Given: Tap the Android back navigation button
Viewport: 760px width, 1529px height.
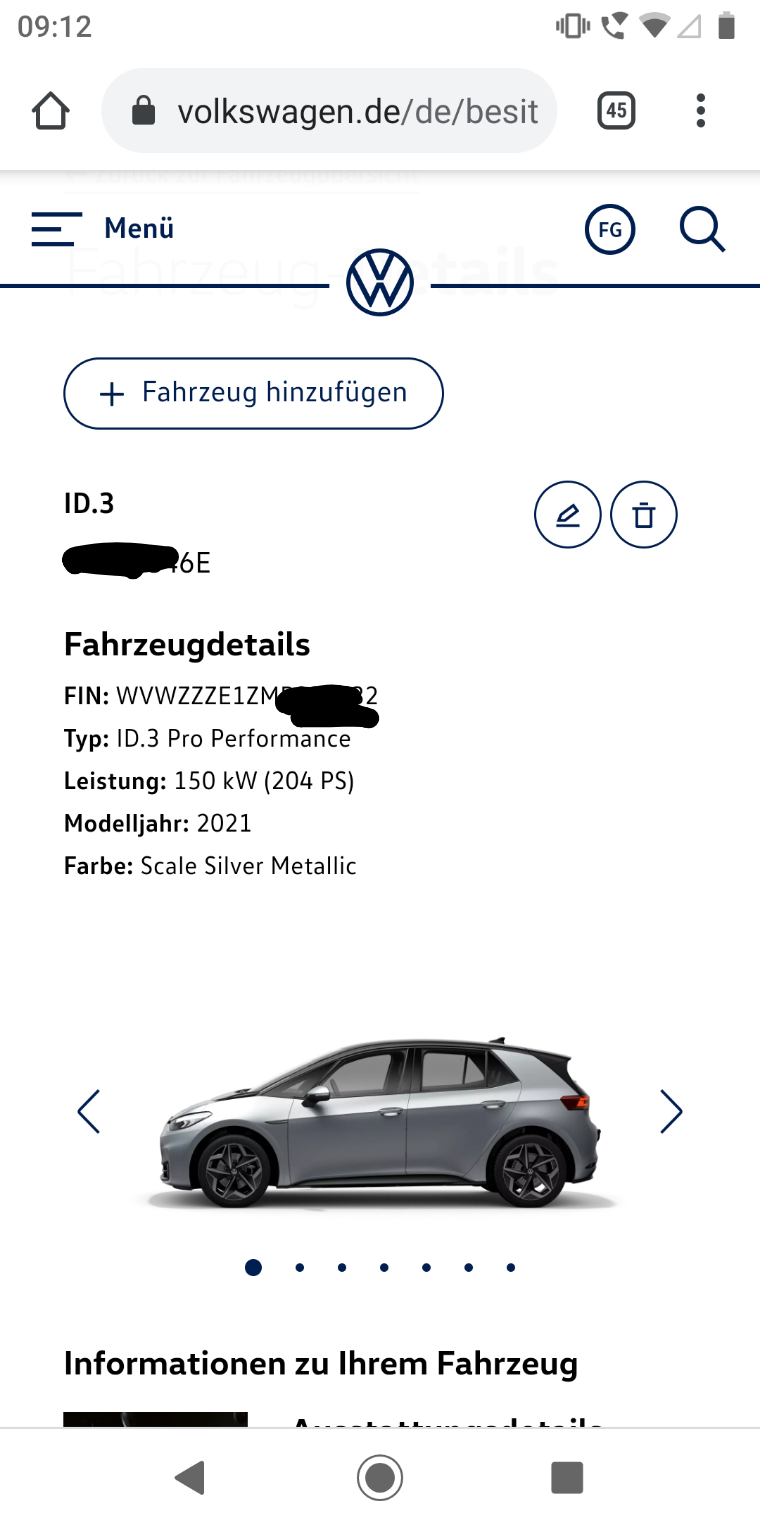Looking at the screenshot, I should tap(190, 1477).
